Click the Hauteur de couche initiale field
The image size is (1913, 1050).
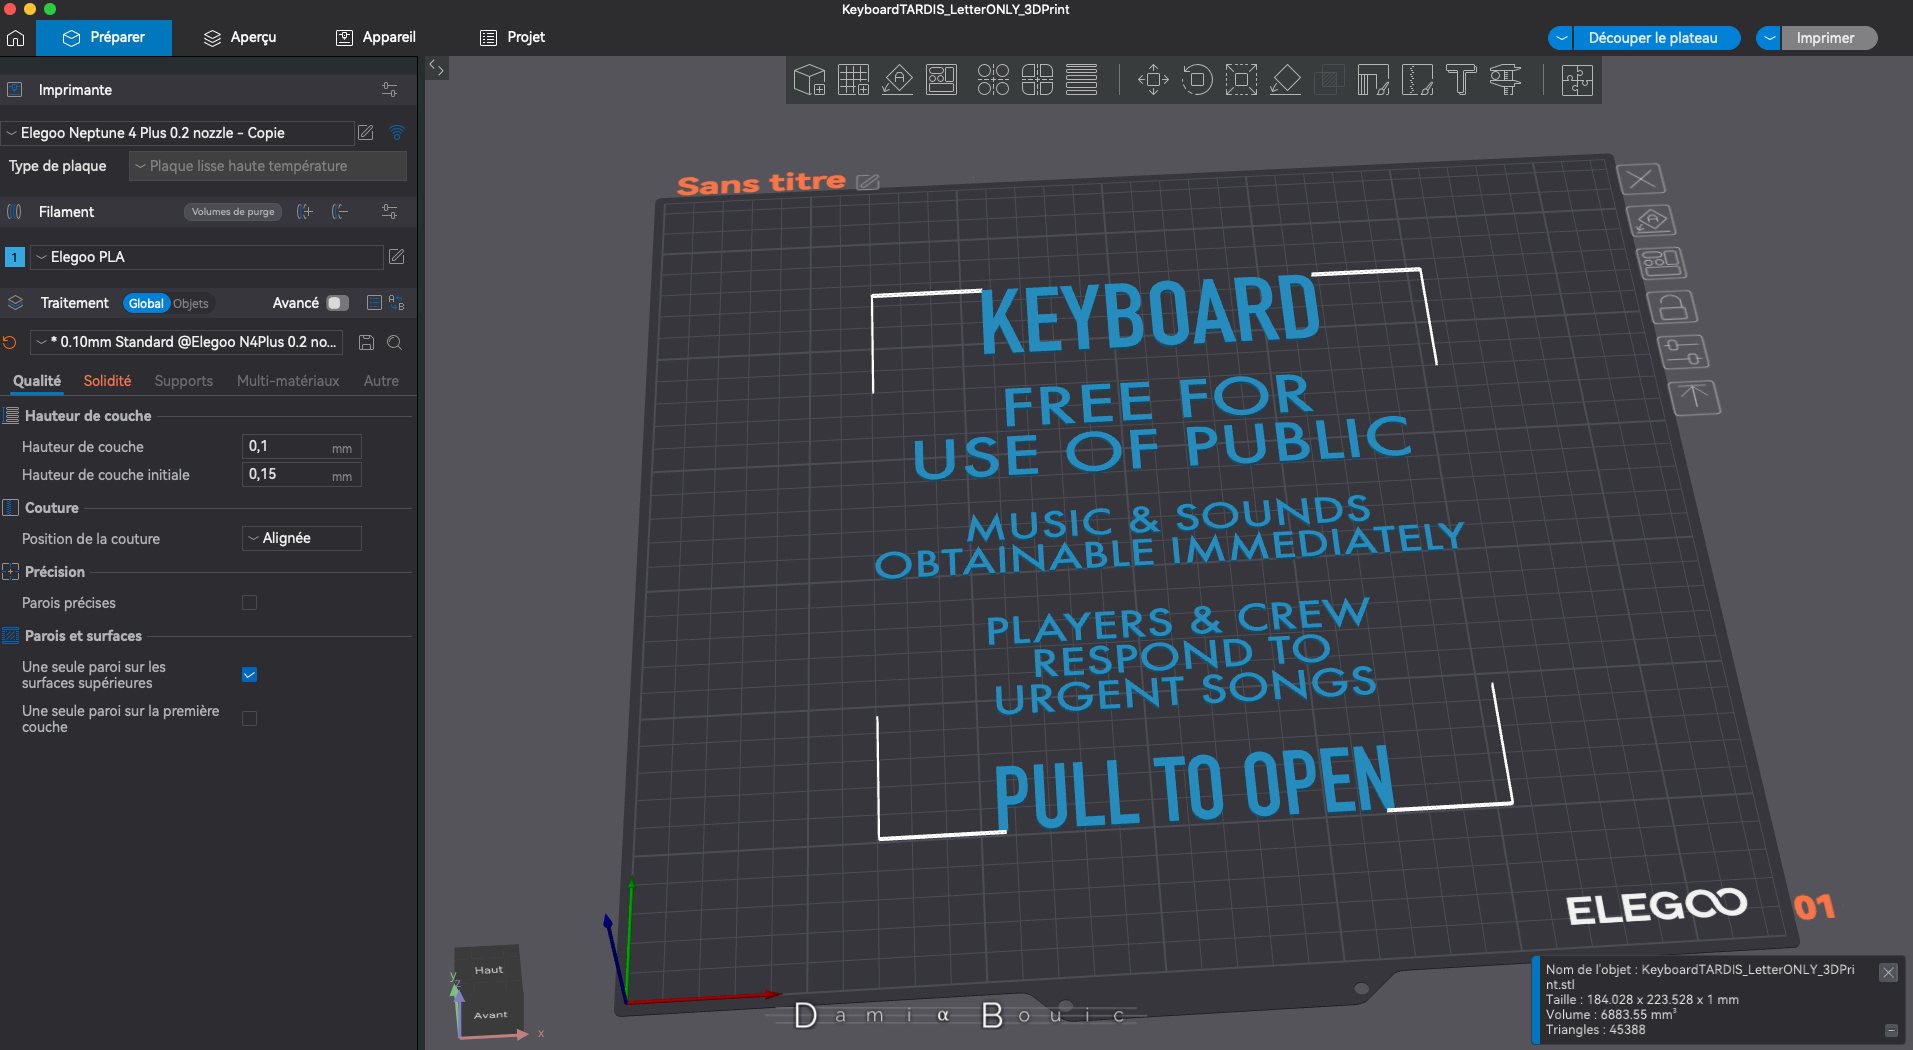(x=288, y=475)
